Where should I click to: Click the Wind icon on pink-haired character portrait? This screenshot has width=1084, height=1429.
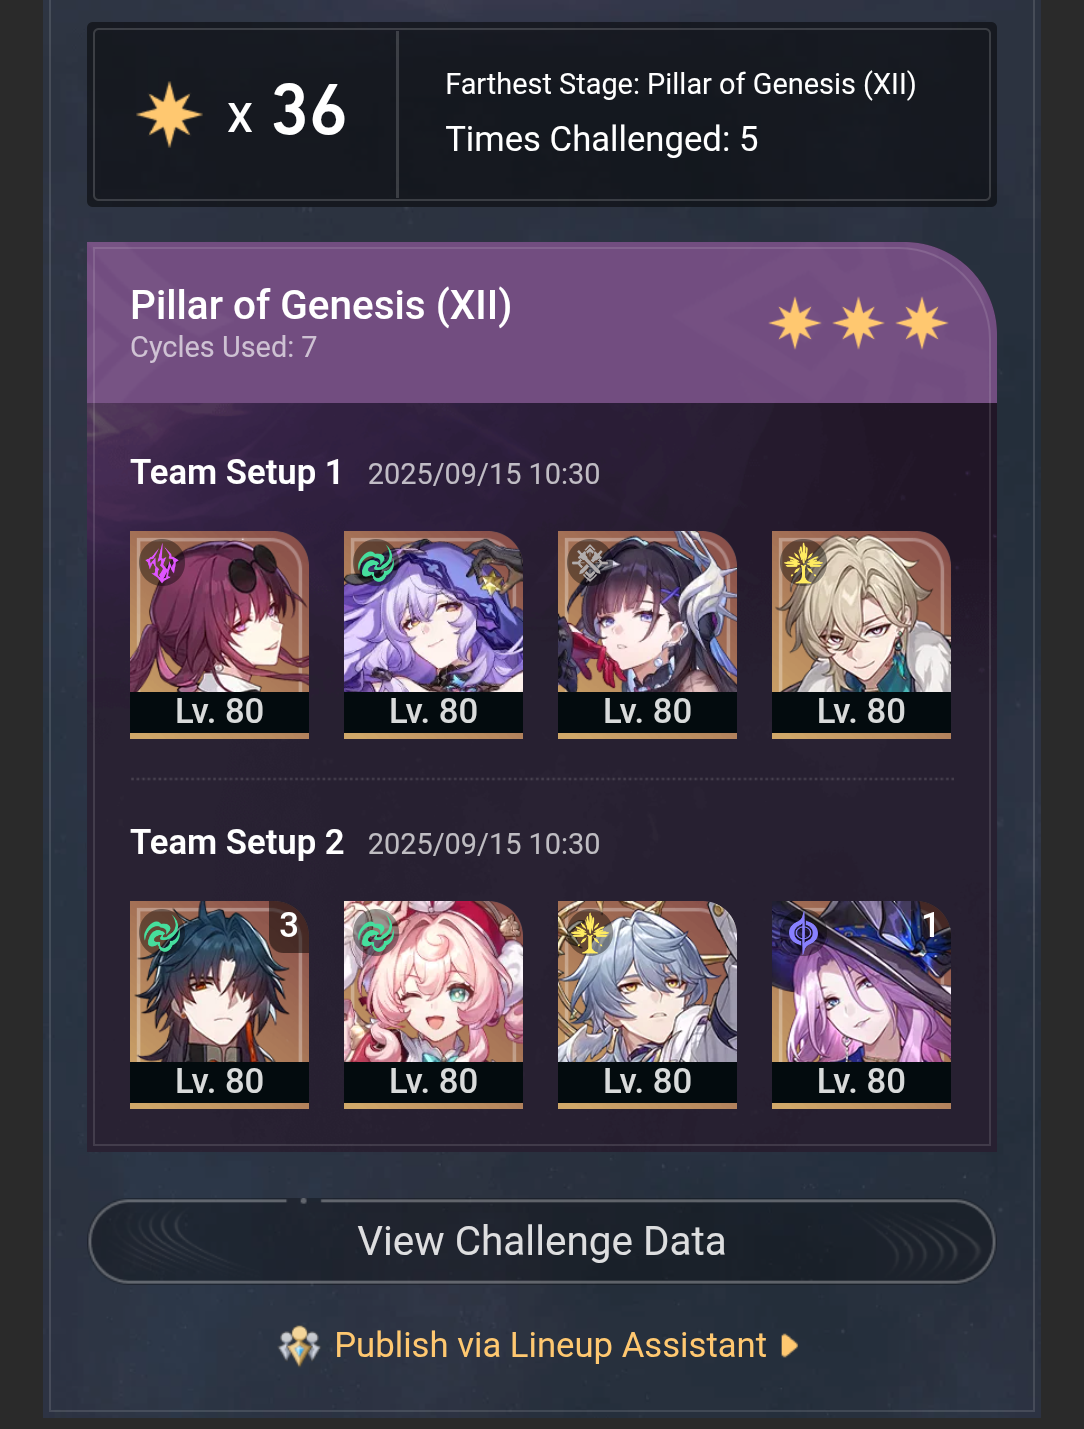[x=376, y=934]
